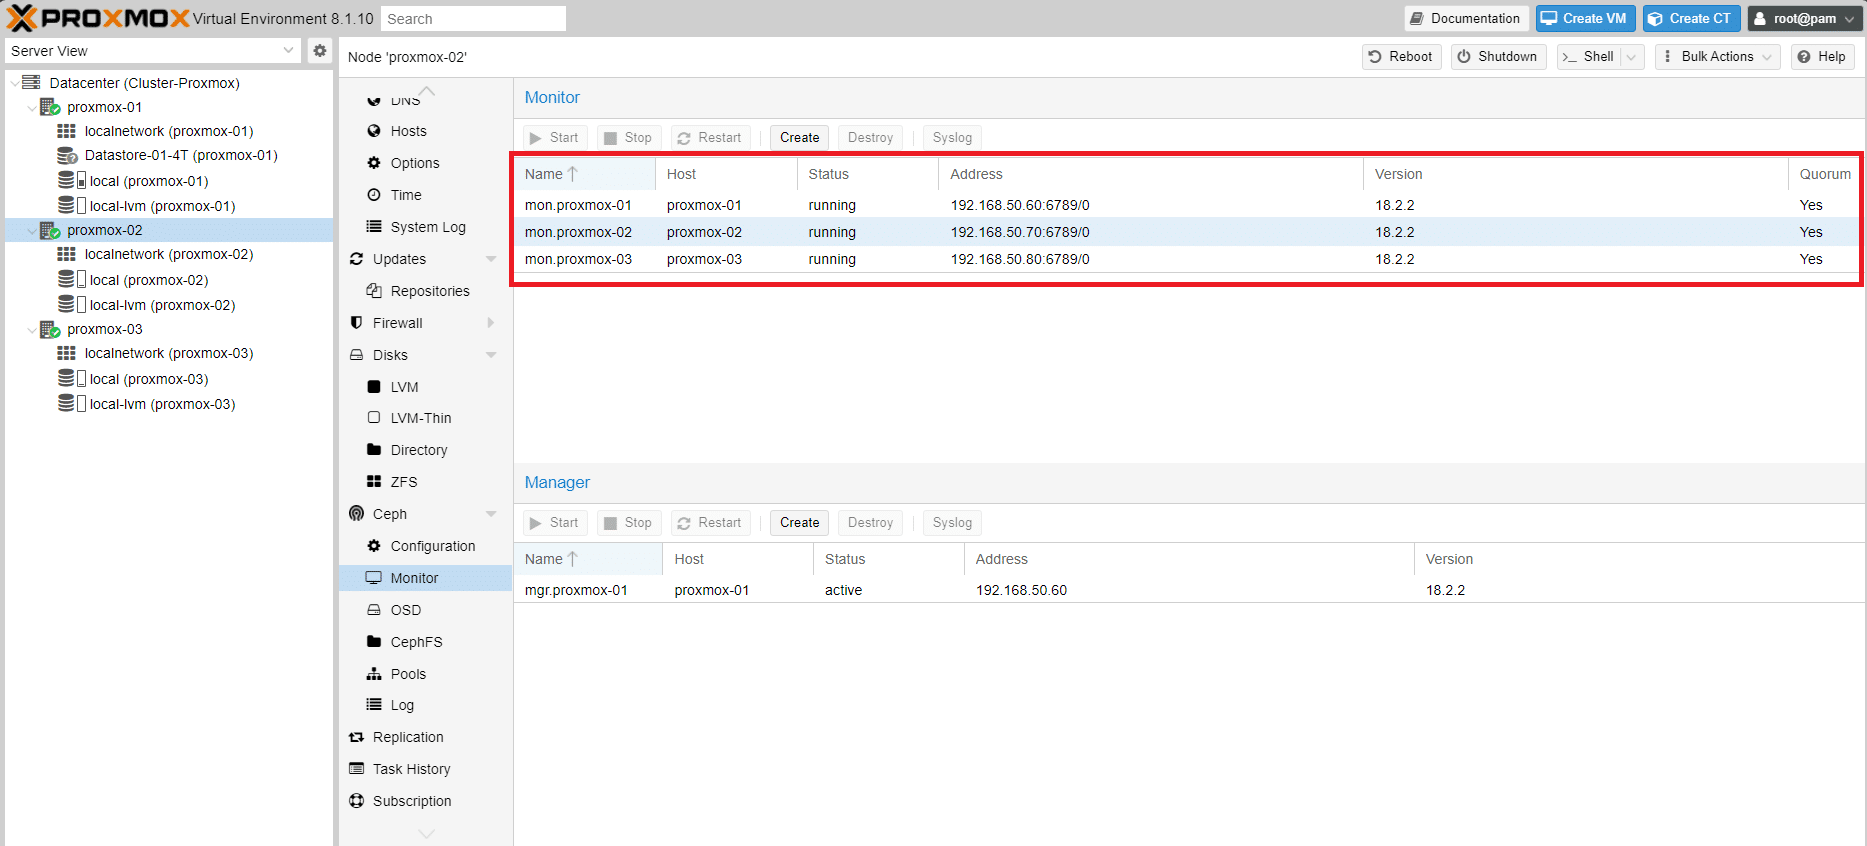Click the top Search field
This screenshot has width=1867, height=846.
[473, 19]
